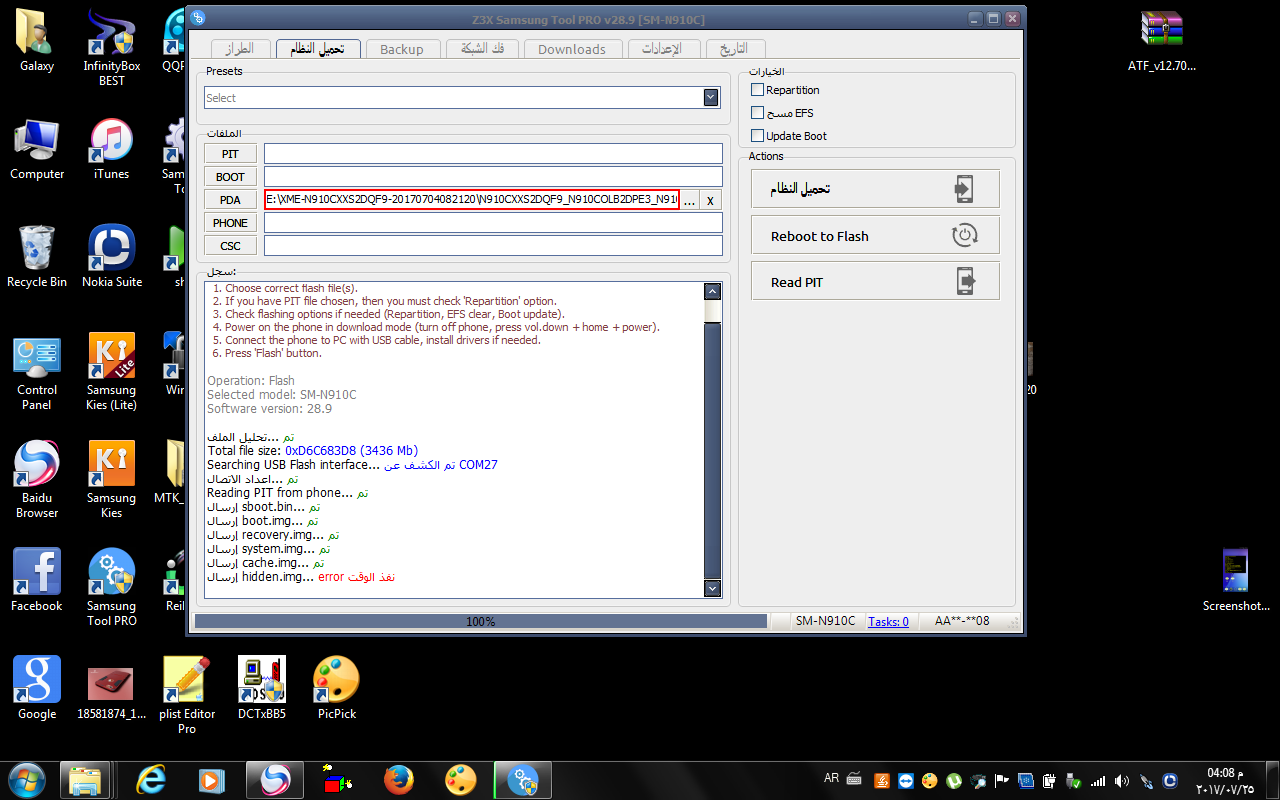
Task: Switch to the فك الشبكة tab
Action: [x=483, y=49]
